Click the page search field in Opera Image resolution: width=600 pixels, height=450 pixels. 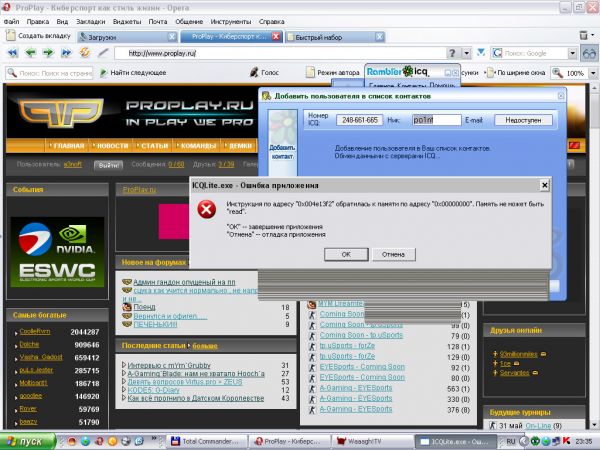pyautogui.click(x=49, y=73)
